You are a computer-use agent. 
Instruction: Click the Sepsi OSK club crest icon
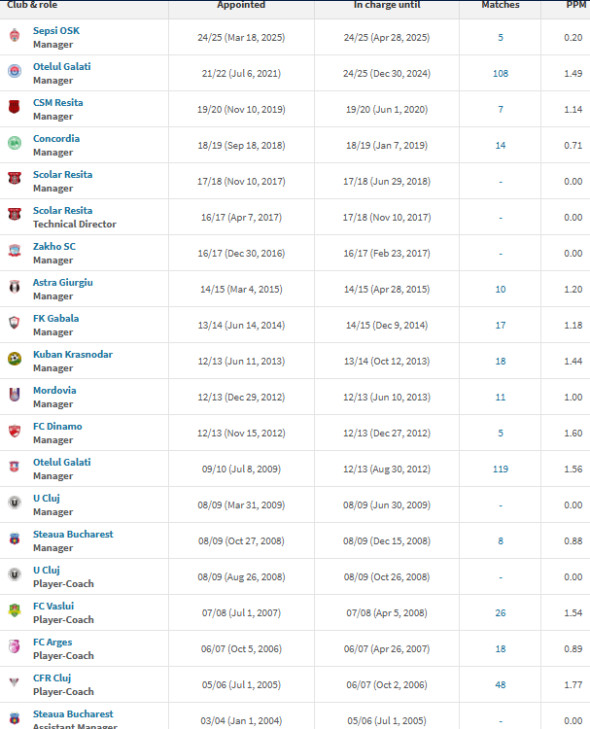14,35
